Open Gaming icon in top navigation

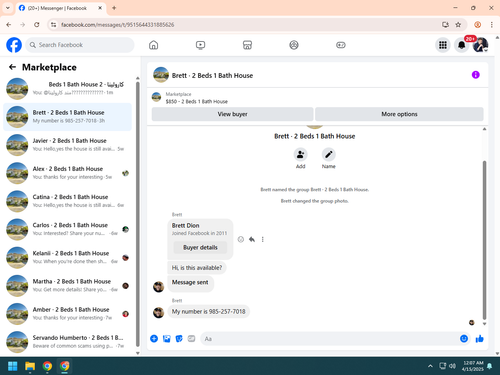tap(341, 45)
